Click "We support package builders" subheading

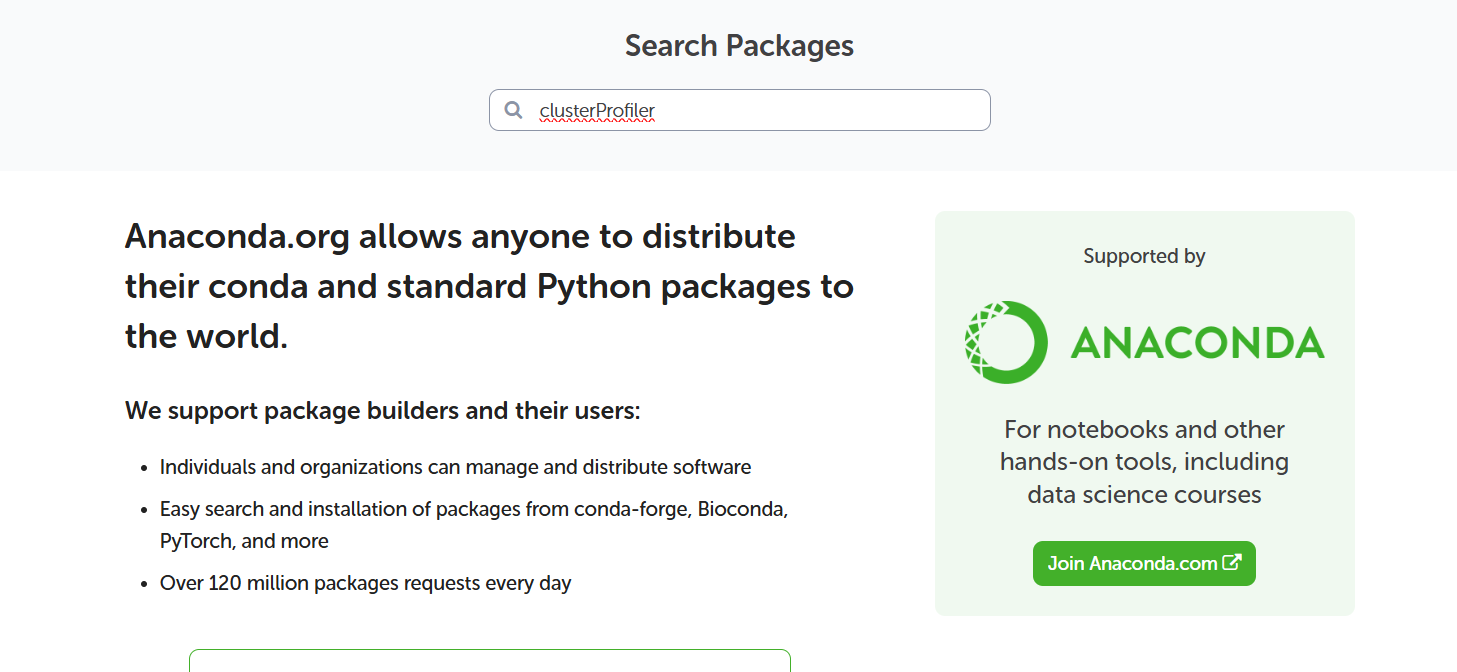[x=382, y=411]
